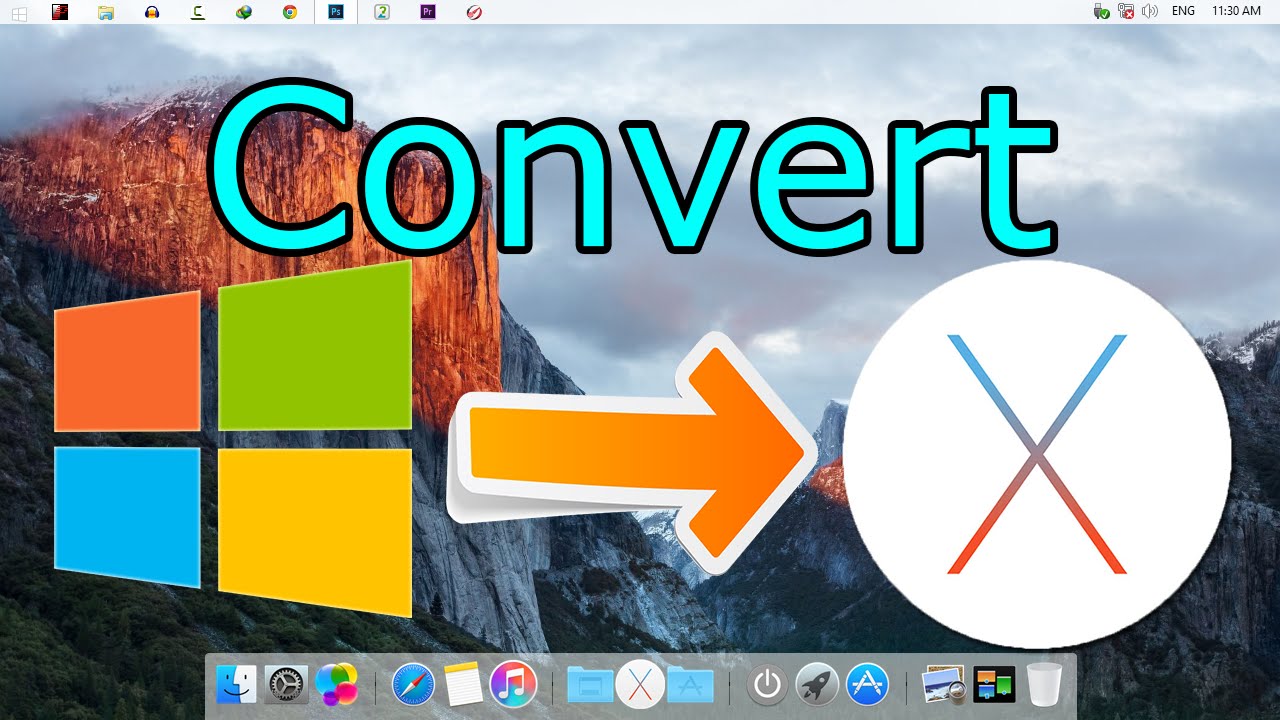Open the network status tray icon
The image size is (1280, 720).
pos(1126,12)
